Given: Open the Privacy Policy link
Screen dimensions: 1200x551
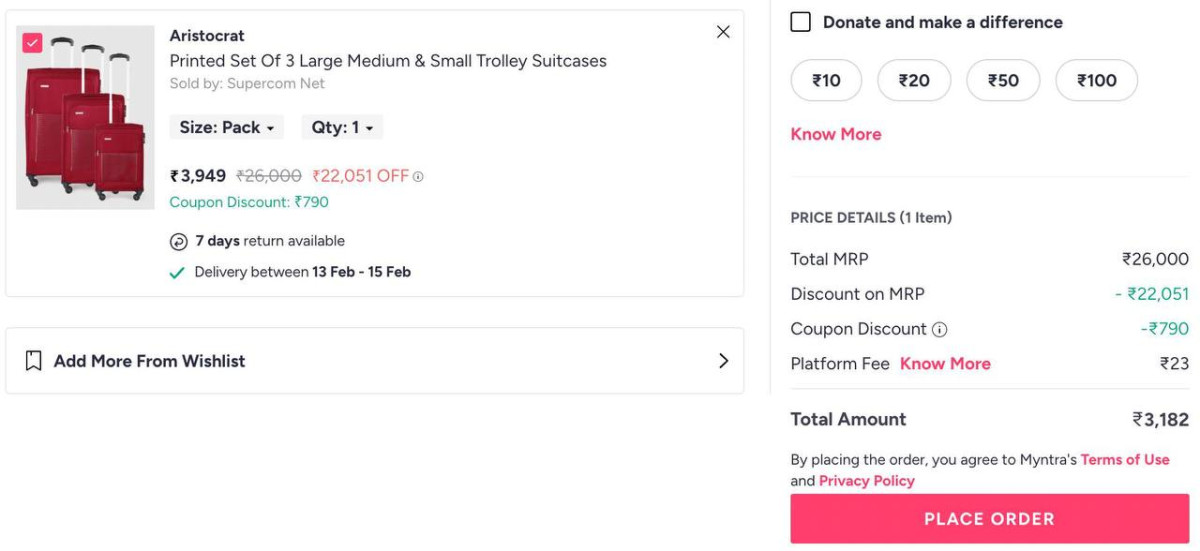Looking at the screenshot, I should (867, 481).
